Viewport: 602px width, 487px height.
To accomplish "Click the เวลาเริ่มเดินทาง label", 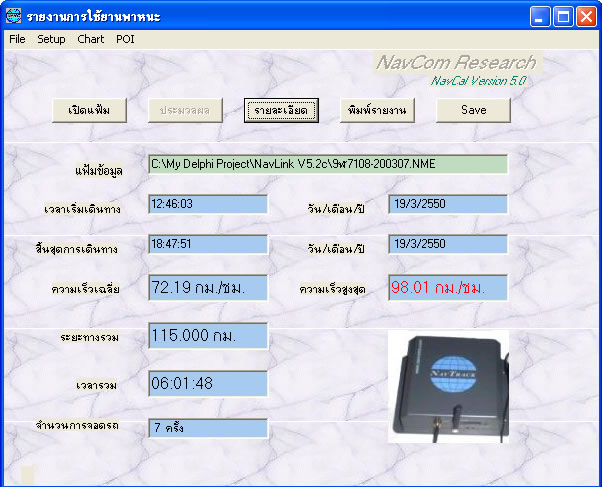I will [82, 209].
